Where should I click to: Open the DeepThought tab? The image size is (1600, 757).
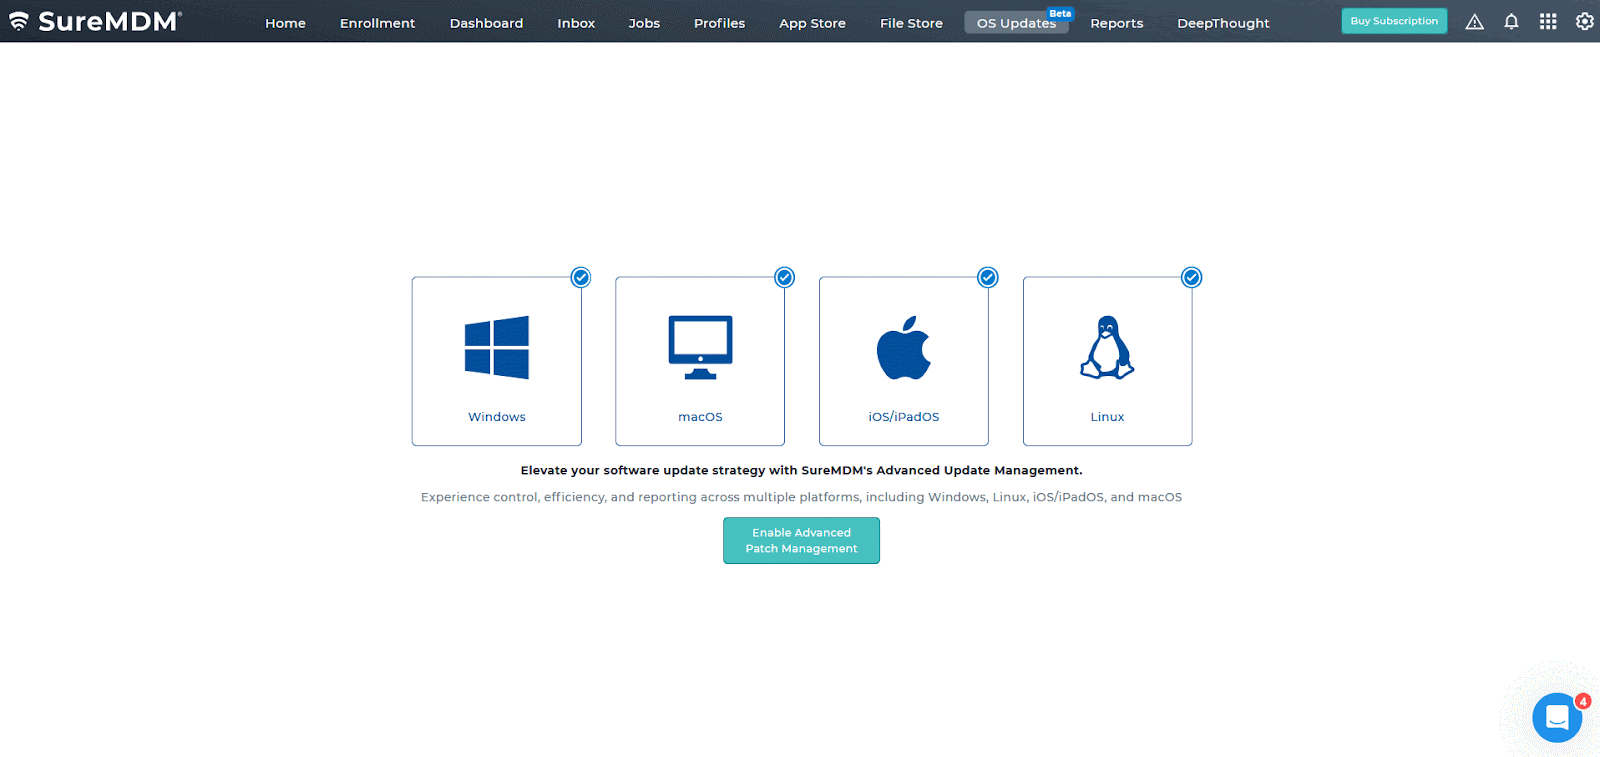(x=1223, y=23)
